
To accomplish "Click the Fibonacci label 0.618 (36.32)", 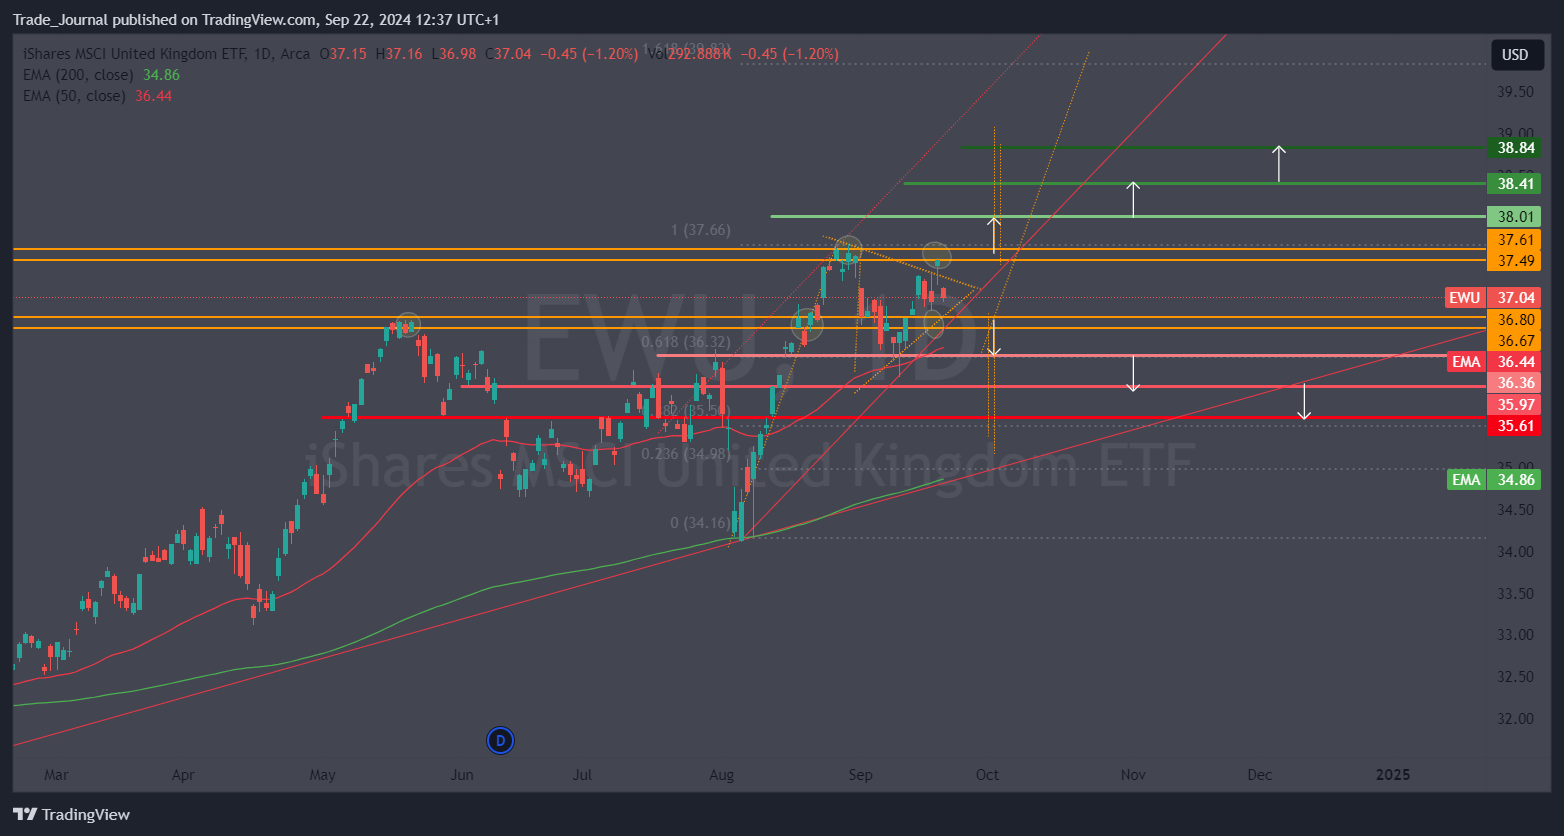I will [x=686, y=342].
